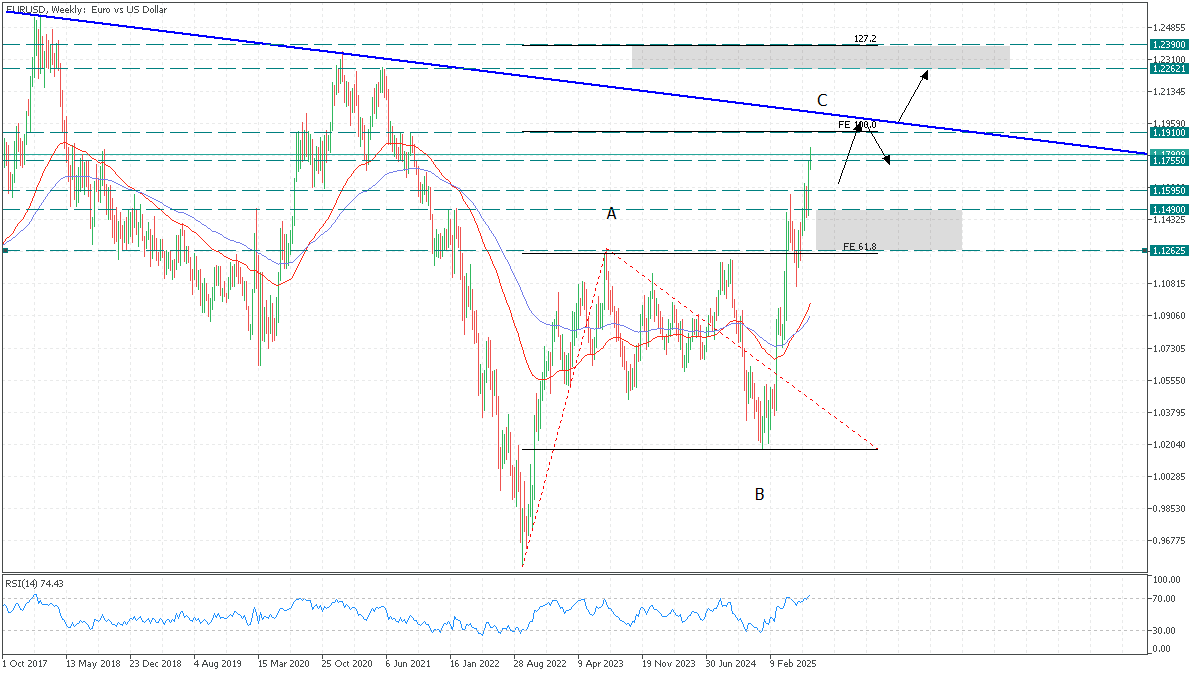1200x675 pixels.
Task: Select the wave label A on chart
Action: (x=612, y=214)
